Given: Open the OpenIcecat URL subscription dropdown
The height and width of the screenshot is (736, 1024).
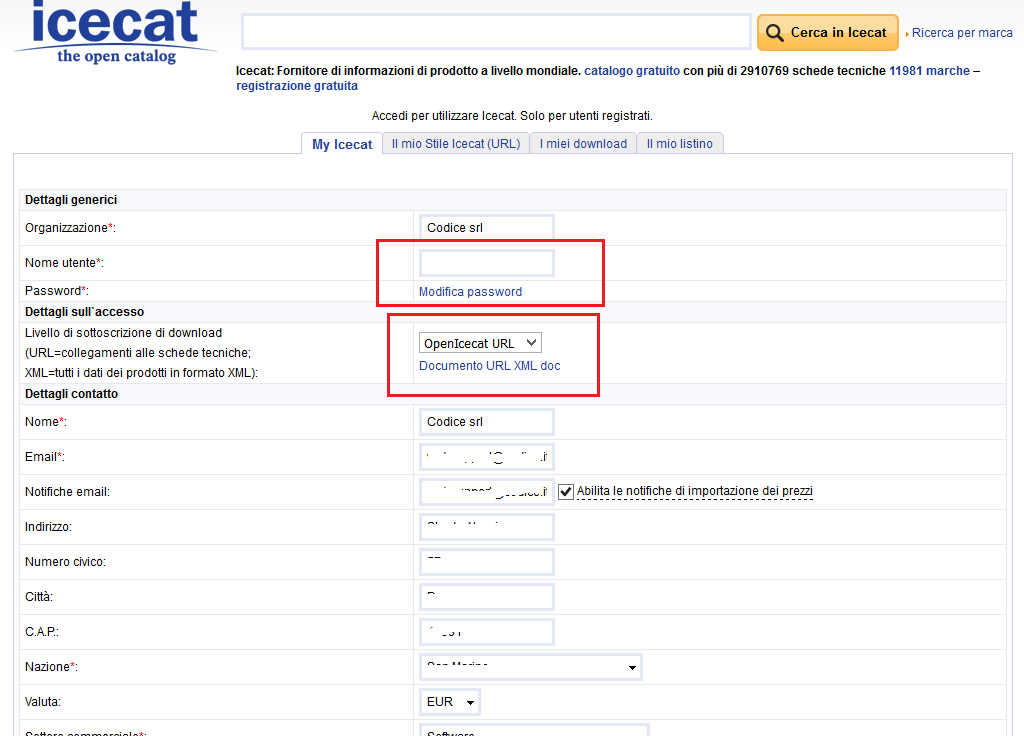Looking at the screenshot, I should (x=480, y=343).
